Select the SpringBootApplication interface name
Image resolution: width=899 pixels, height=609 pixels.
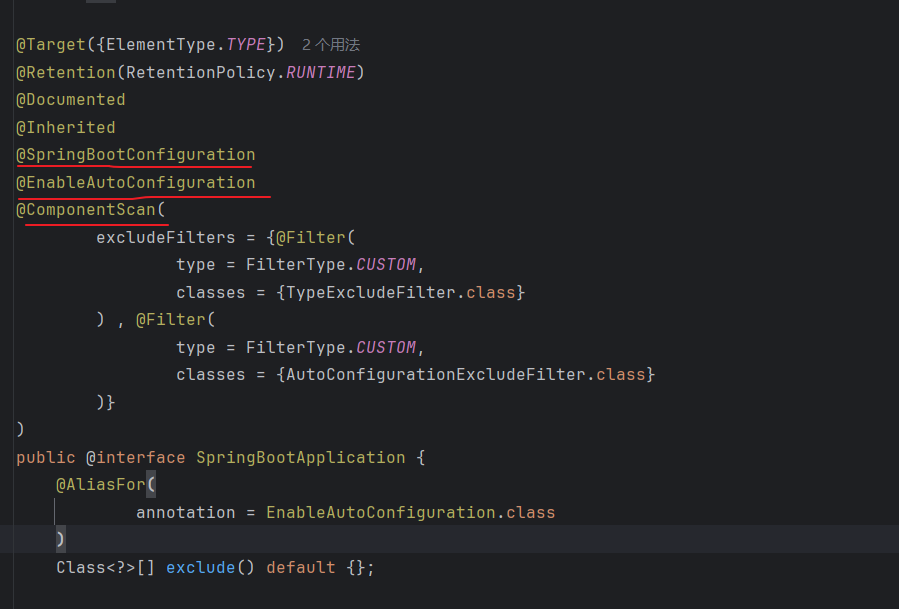tap(300, 458)
